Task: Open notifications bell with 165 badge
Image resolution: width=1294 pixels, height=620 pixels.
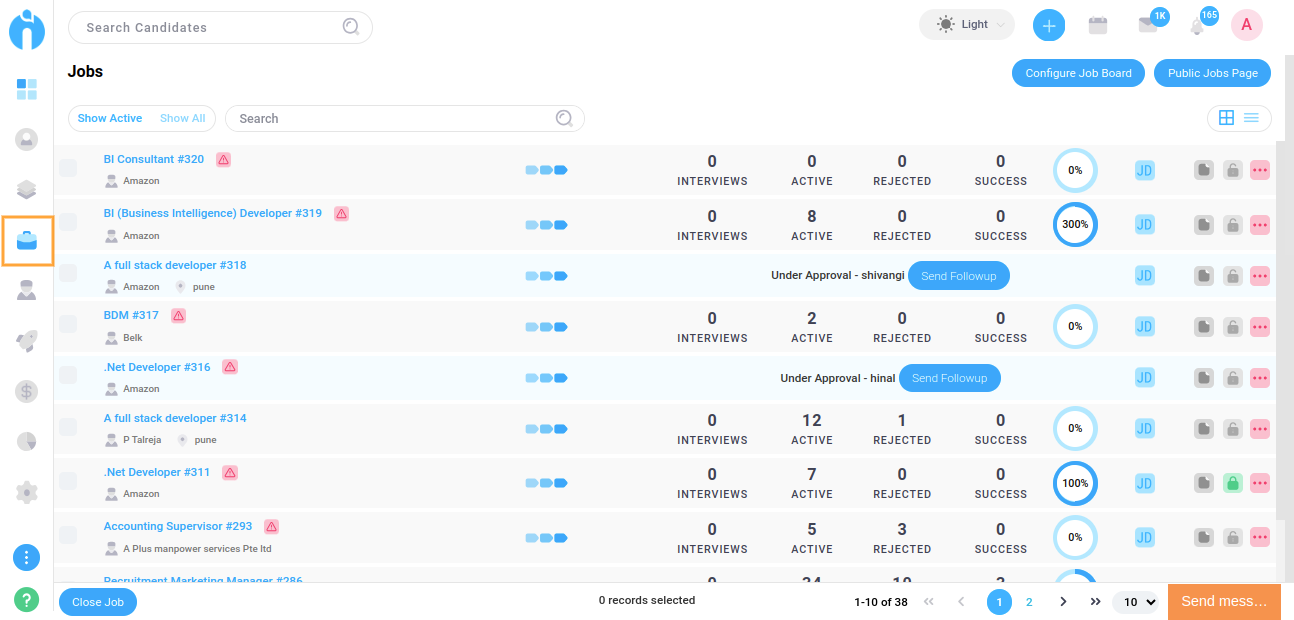Action: pos(1197,27)
